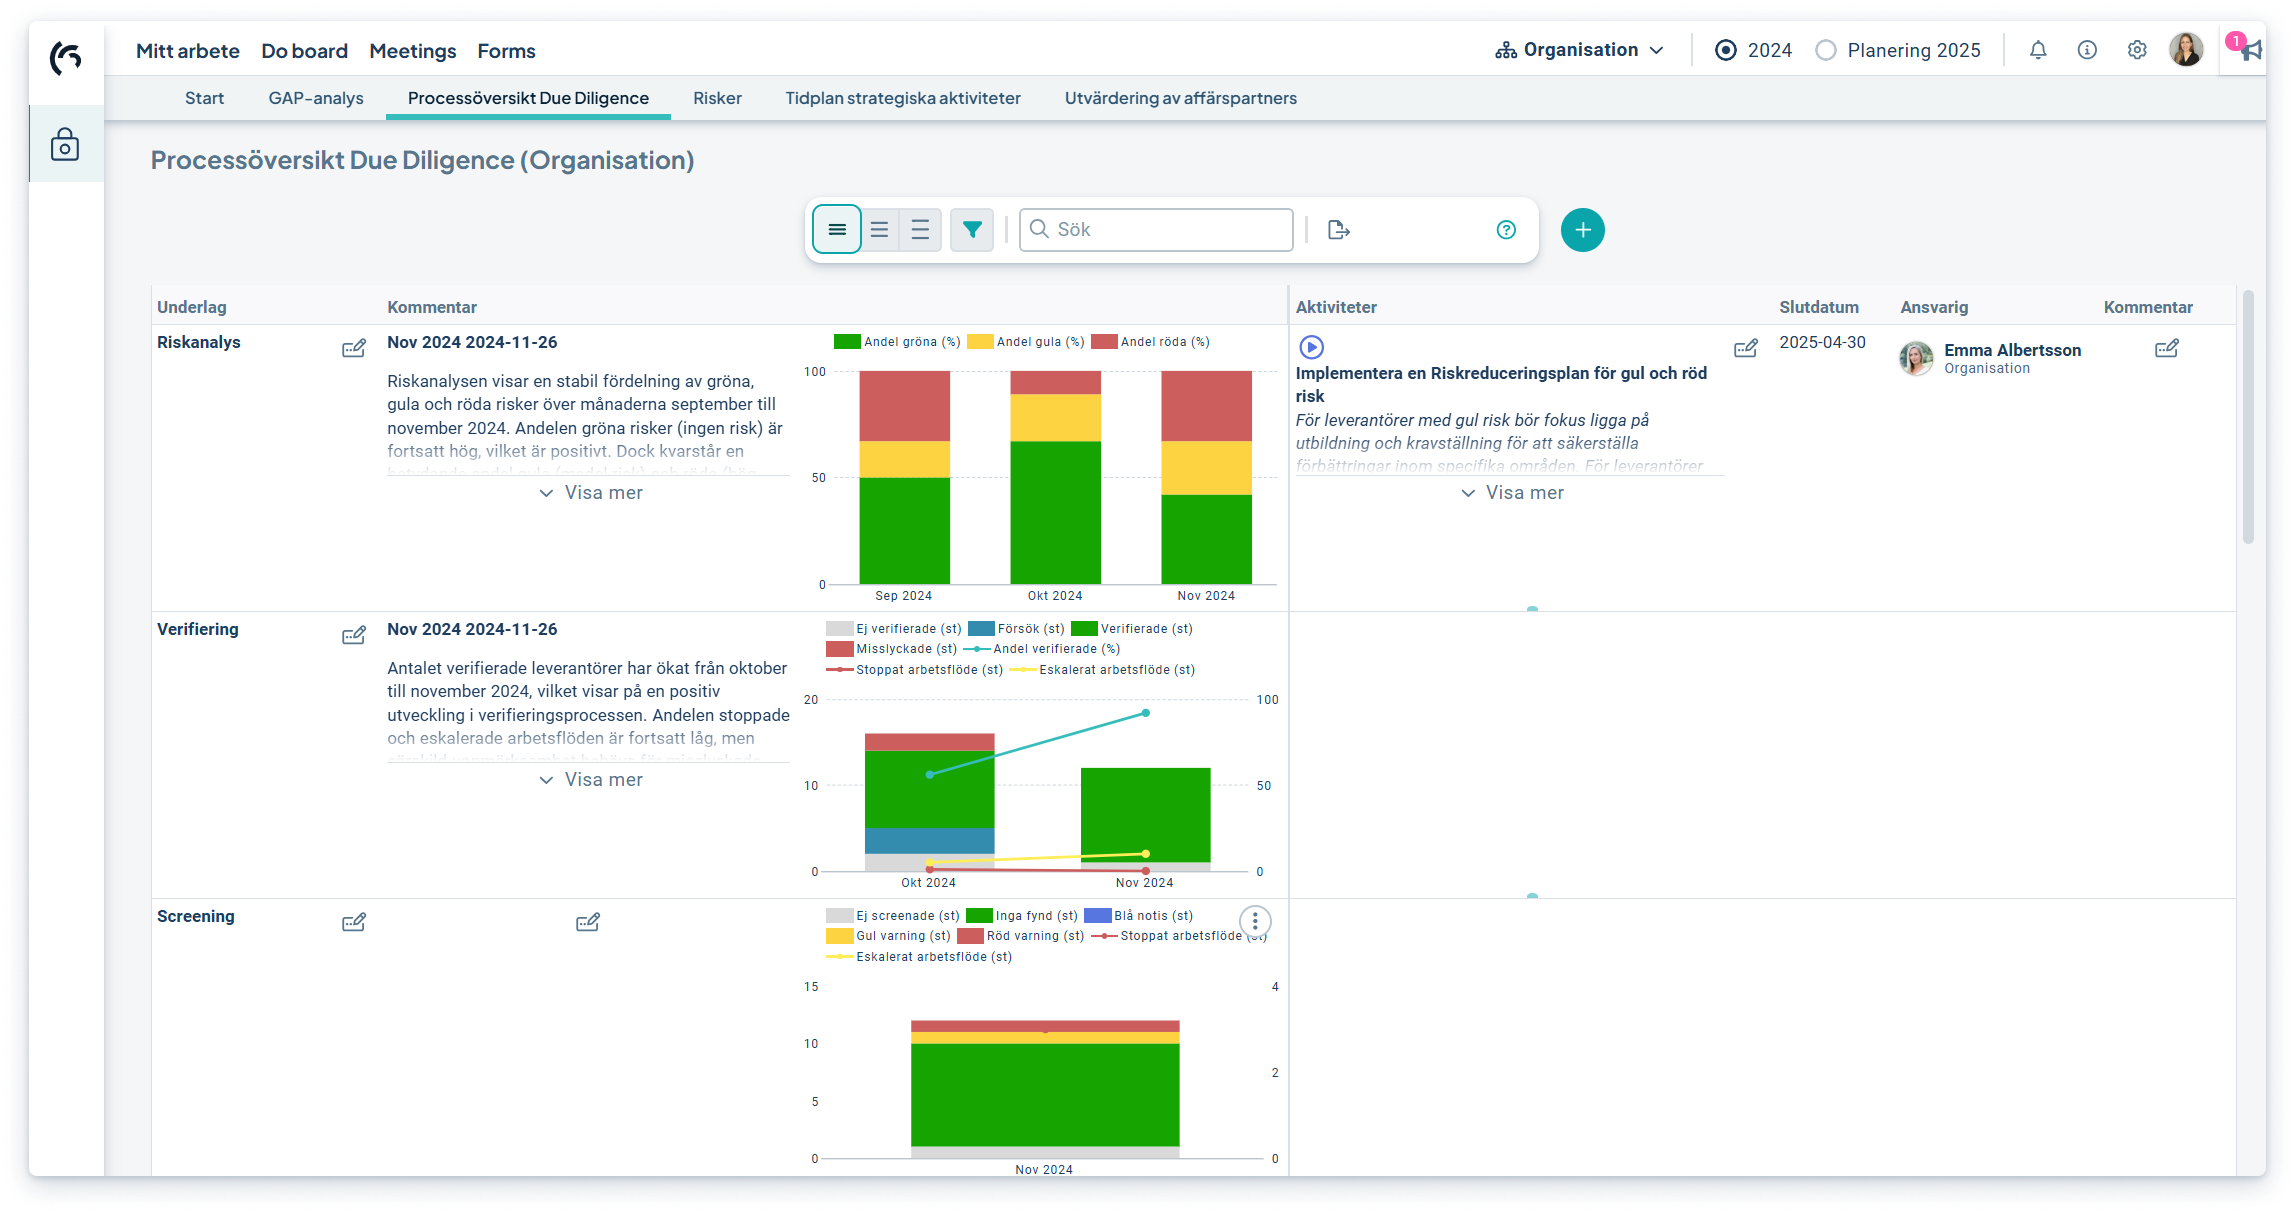Screen dimensions: 2295x1213
Task: Click the vertical scrollbar on the right
Action: coord(2248,417)
